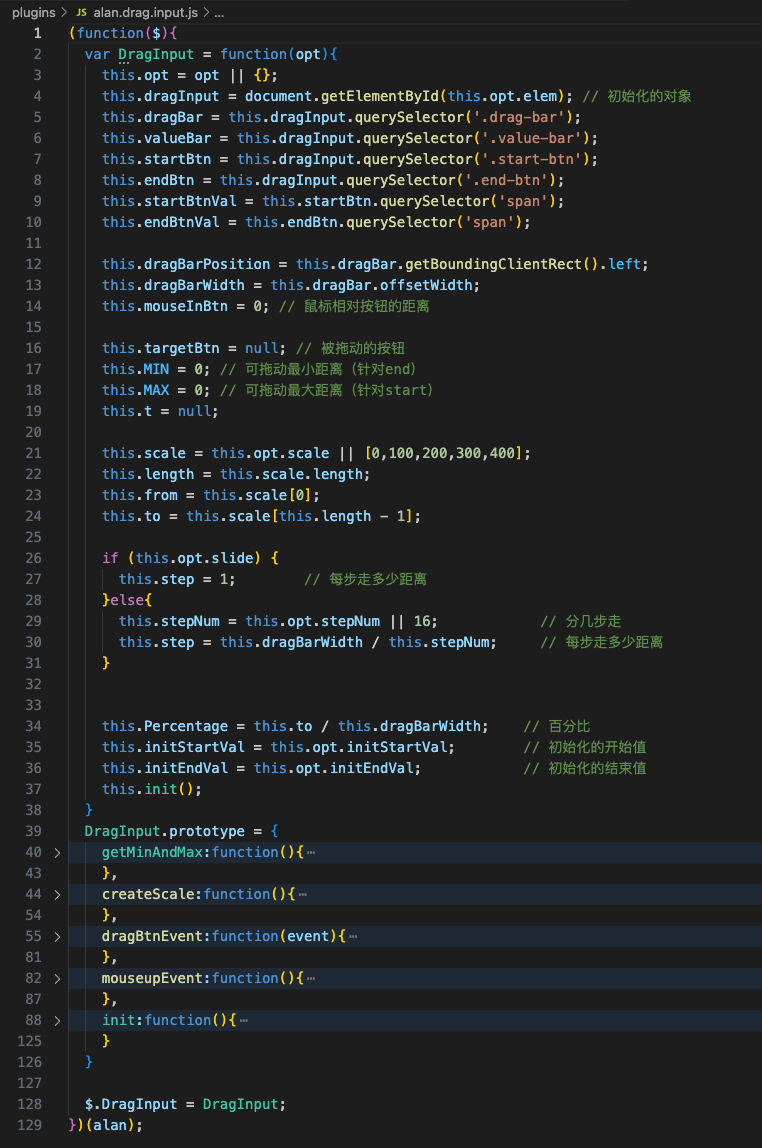Expand the folded createScale function

click(57, 894)
